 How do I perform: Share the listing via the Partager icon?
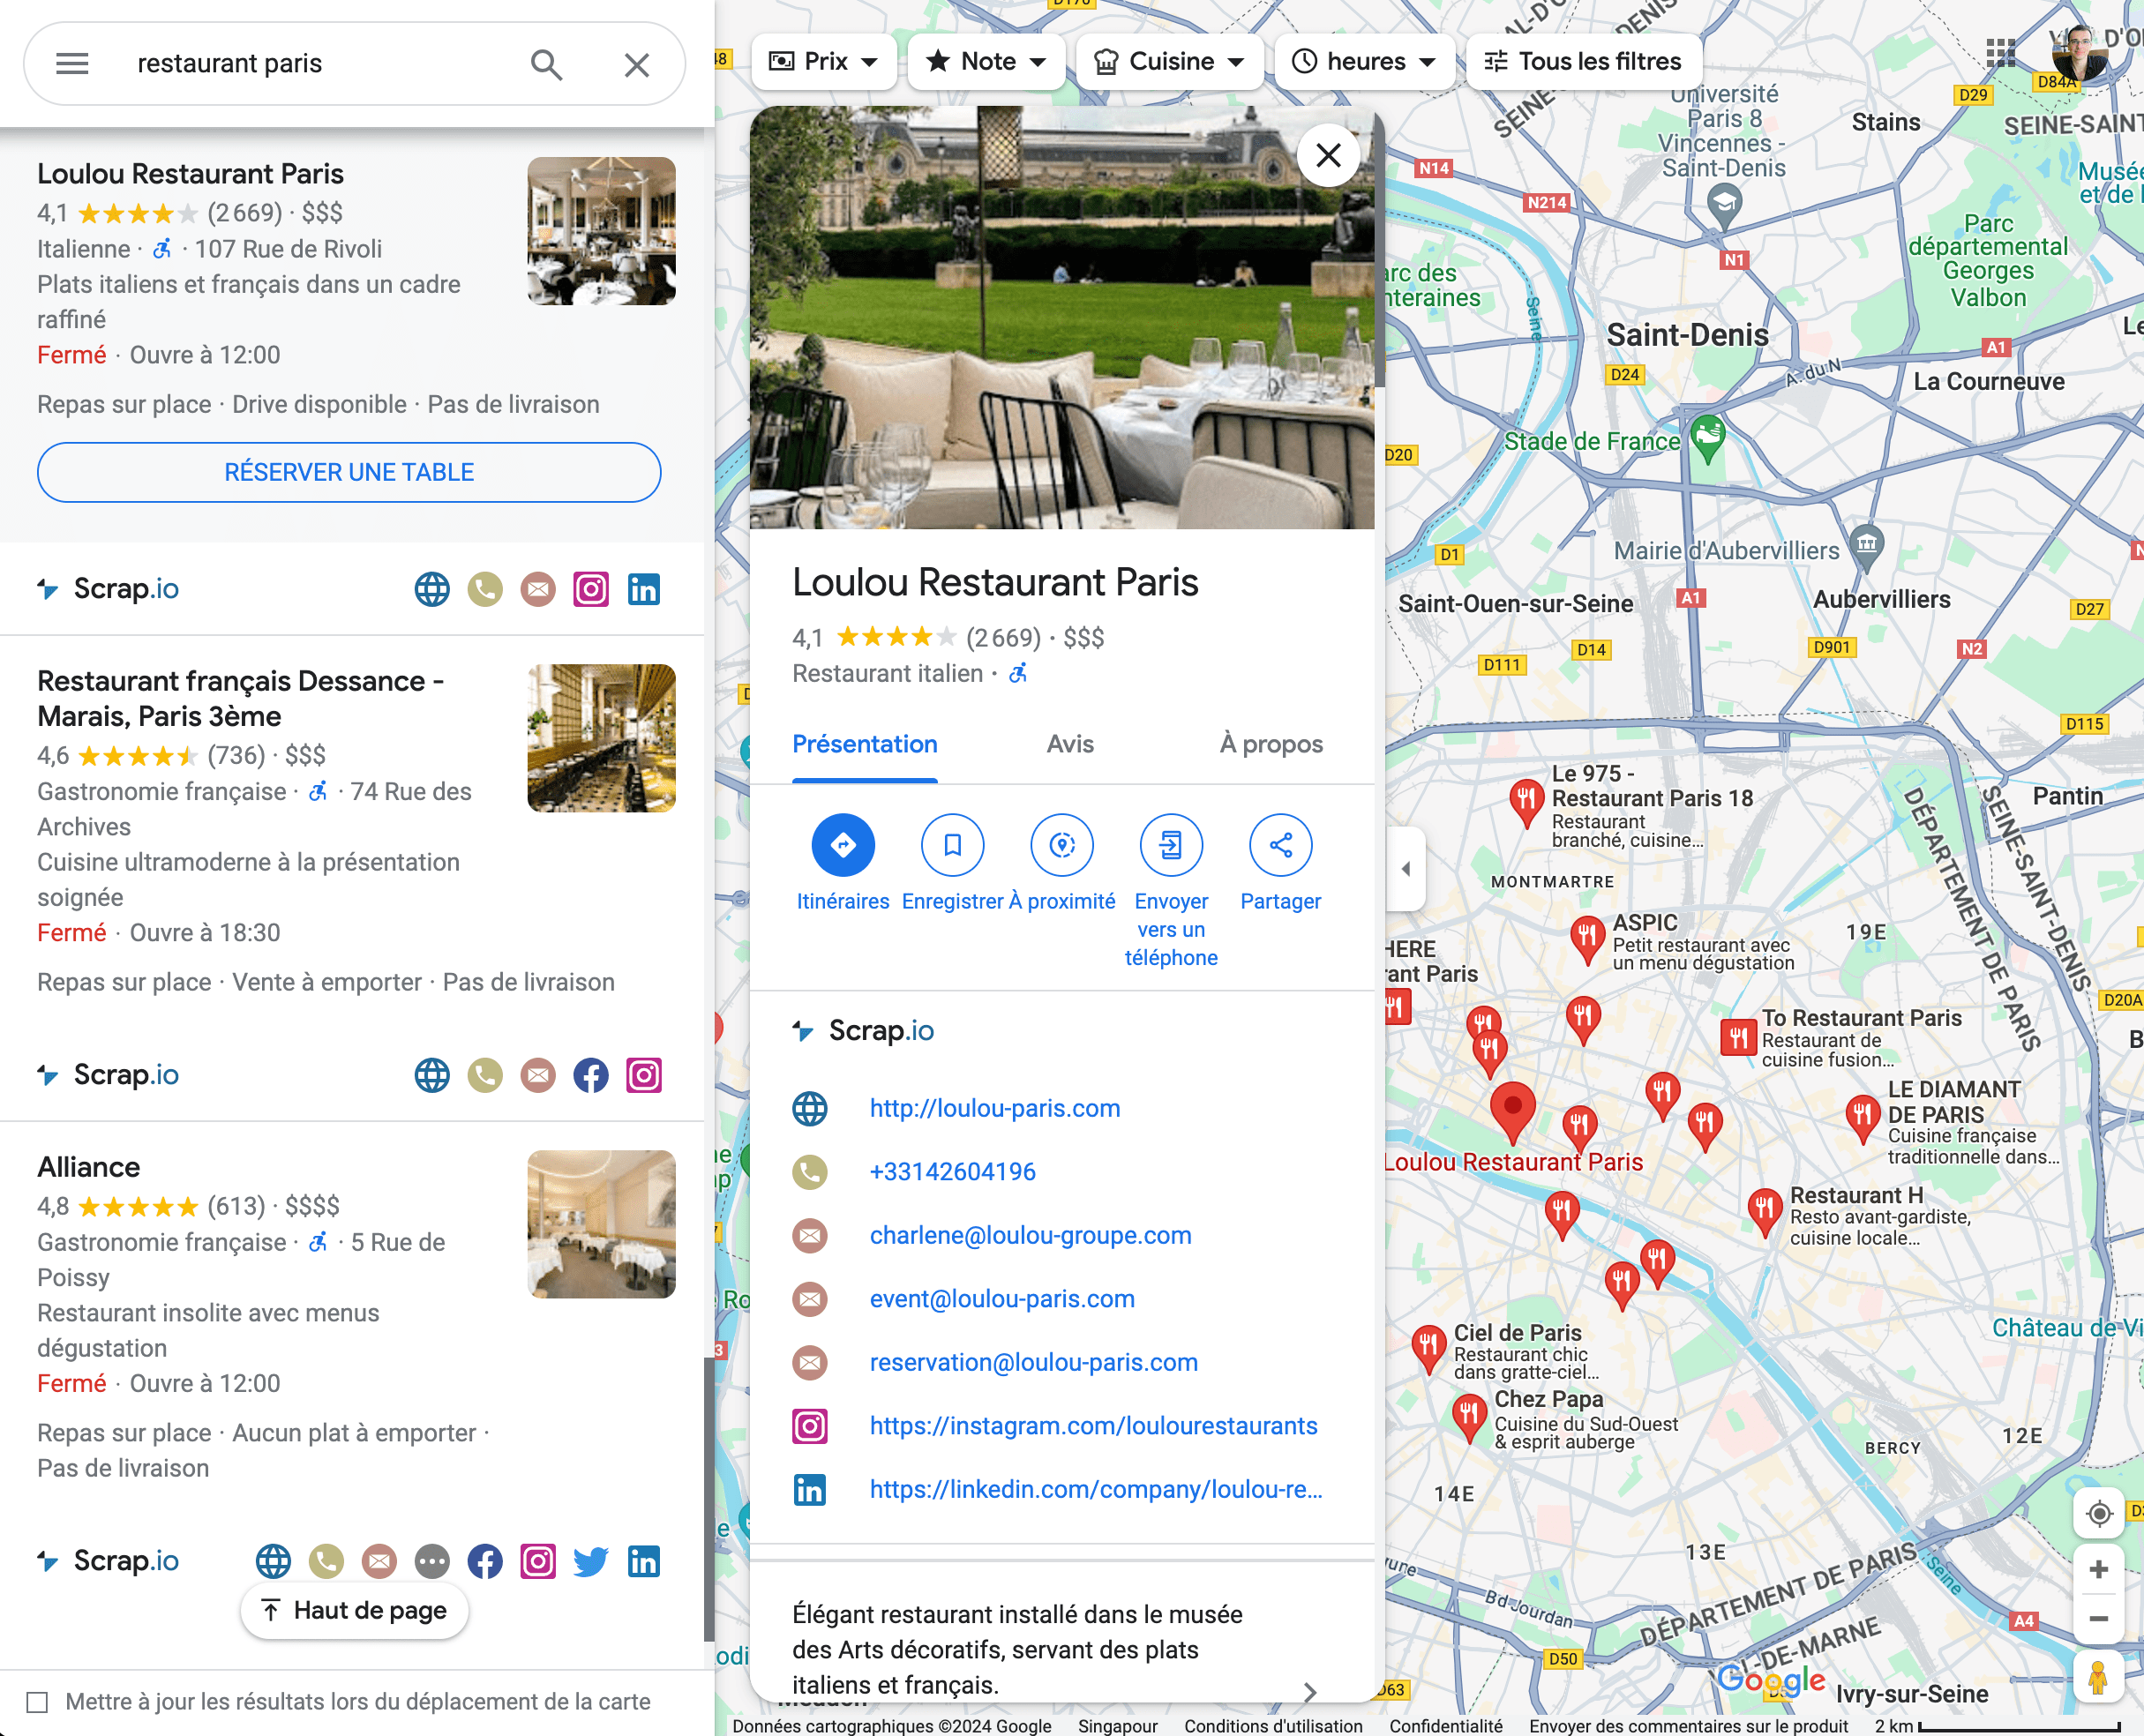(1280, 845)
